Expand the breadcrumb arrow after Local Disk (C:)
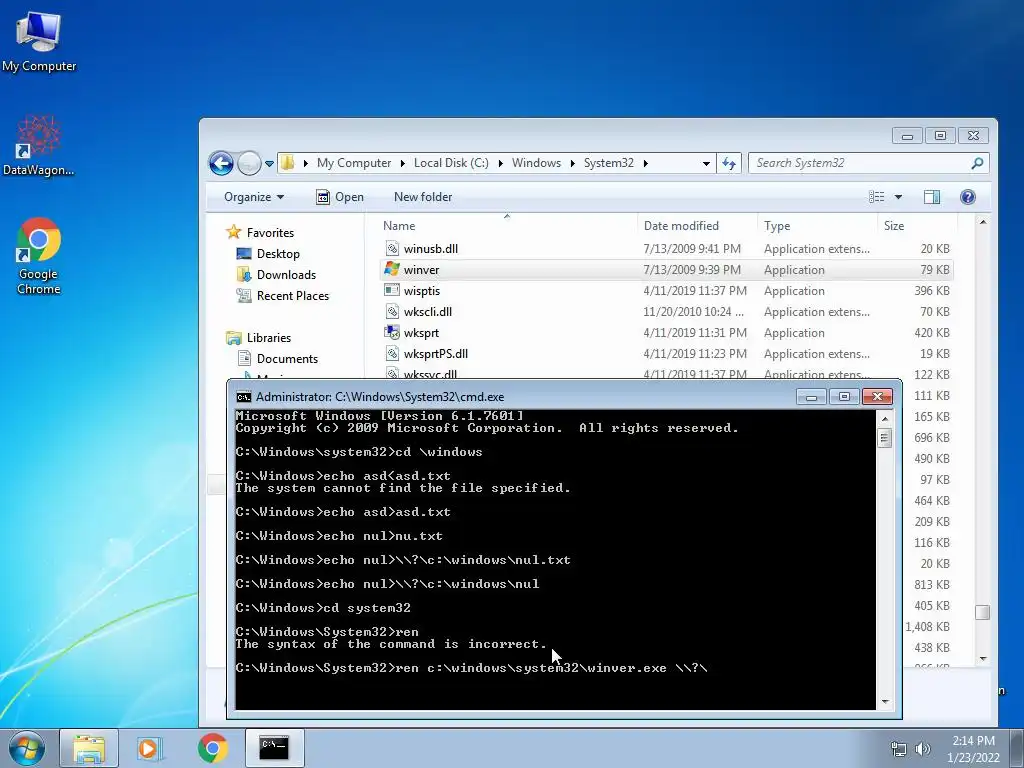 point(500,163)
